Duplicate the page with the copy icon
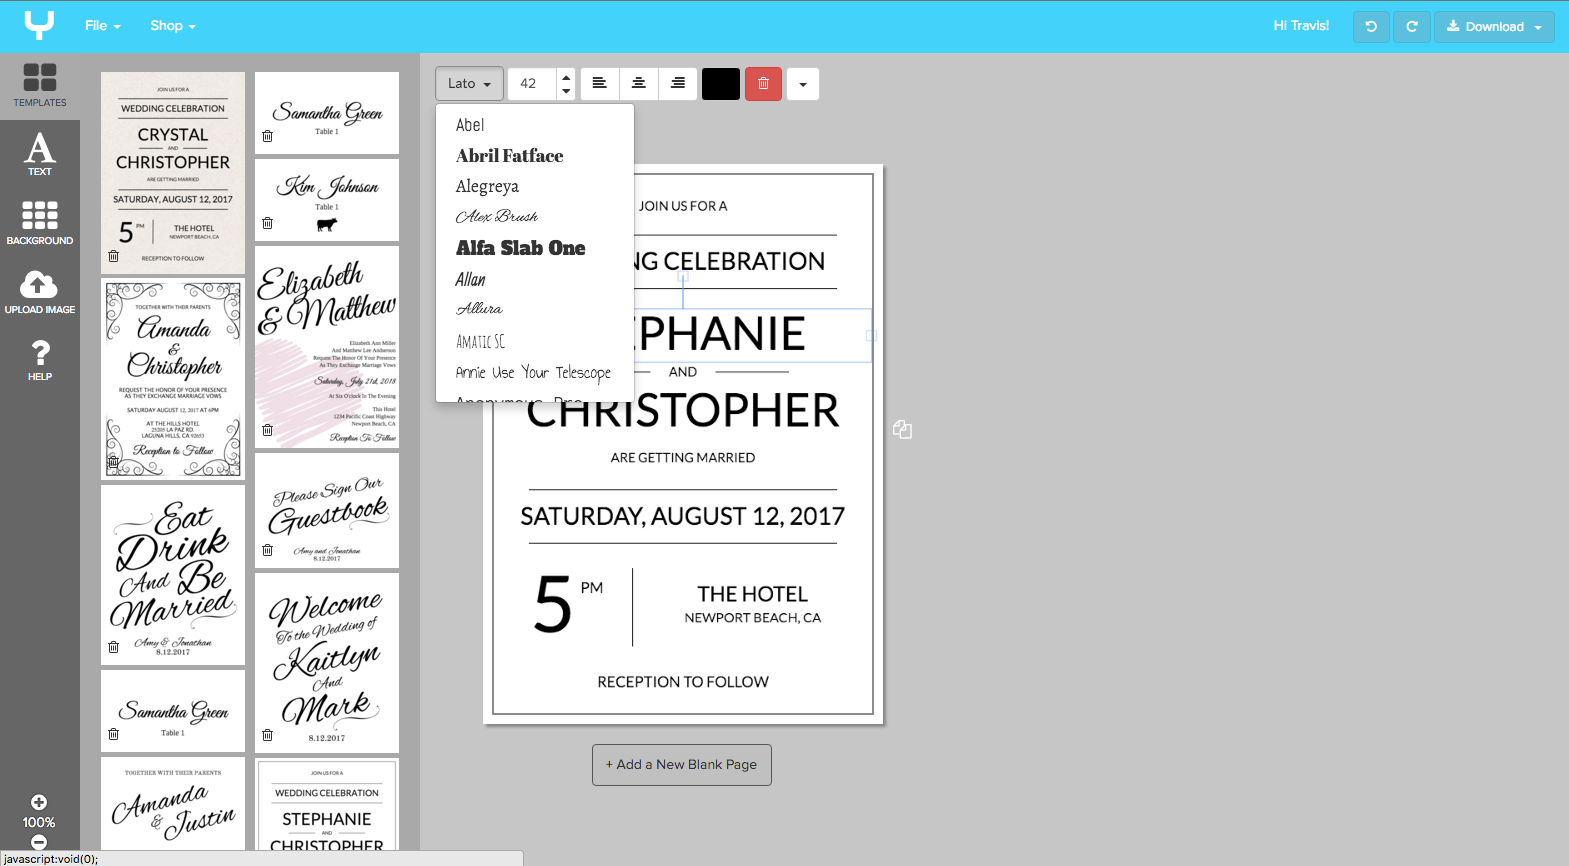 click(x=902, y=429)
